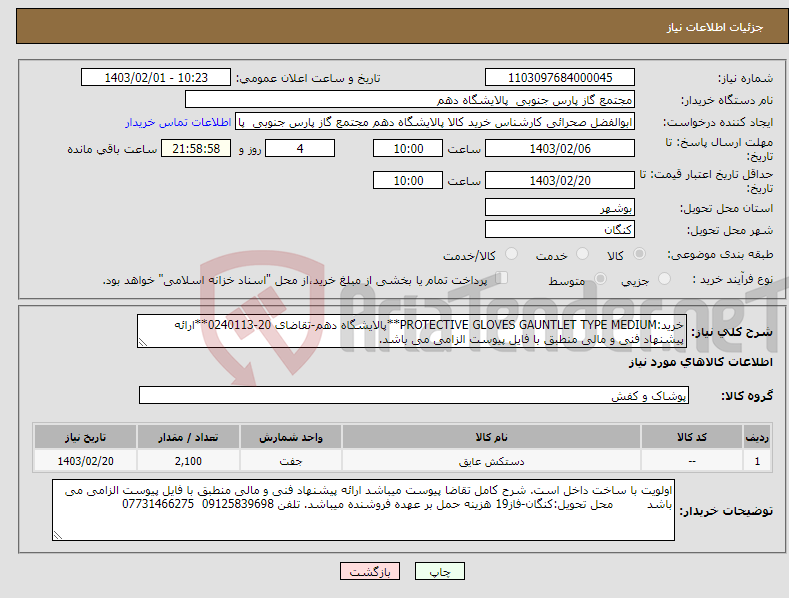Select the کالا radio button
789x598 pixels.
tap(639, 254)
